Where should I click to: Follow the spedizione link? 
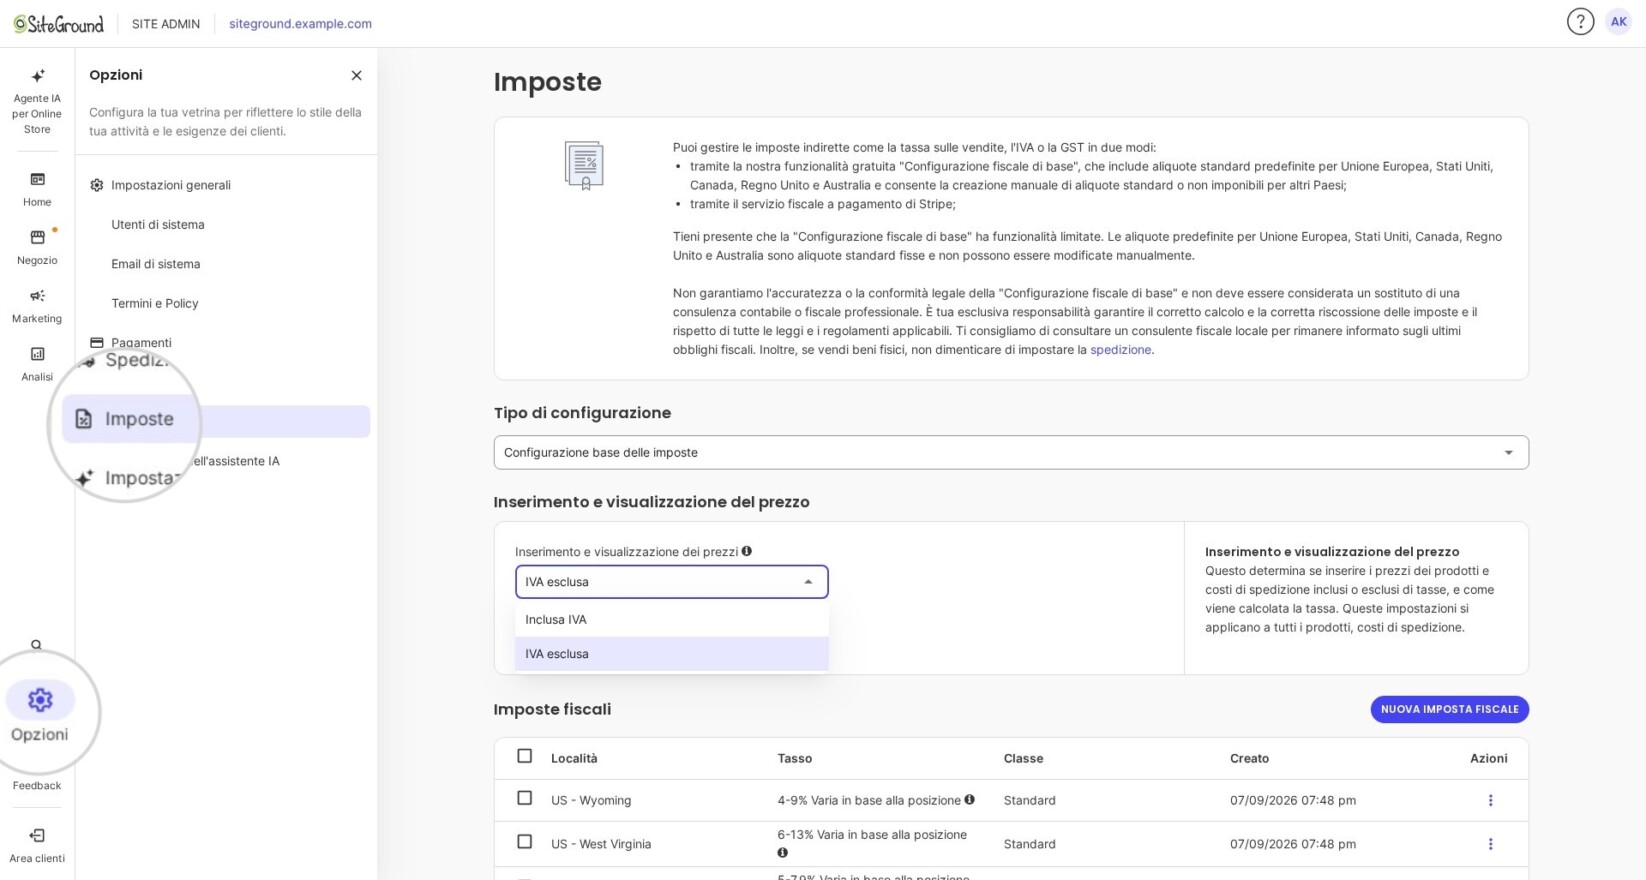click(1120, 350)
